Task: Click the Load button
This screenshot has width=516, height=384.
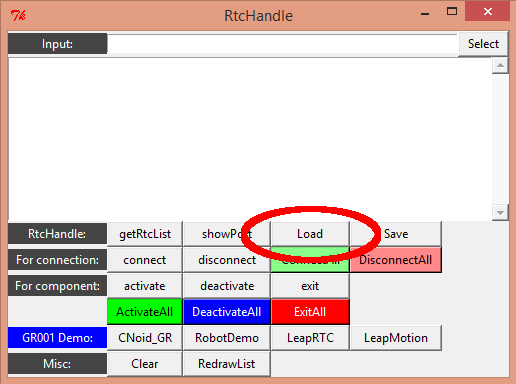Action: [x=310, y=234]
